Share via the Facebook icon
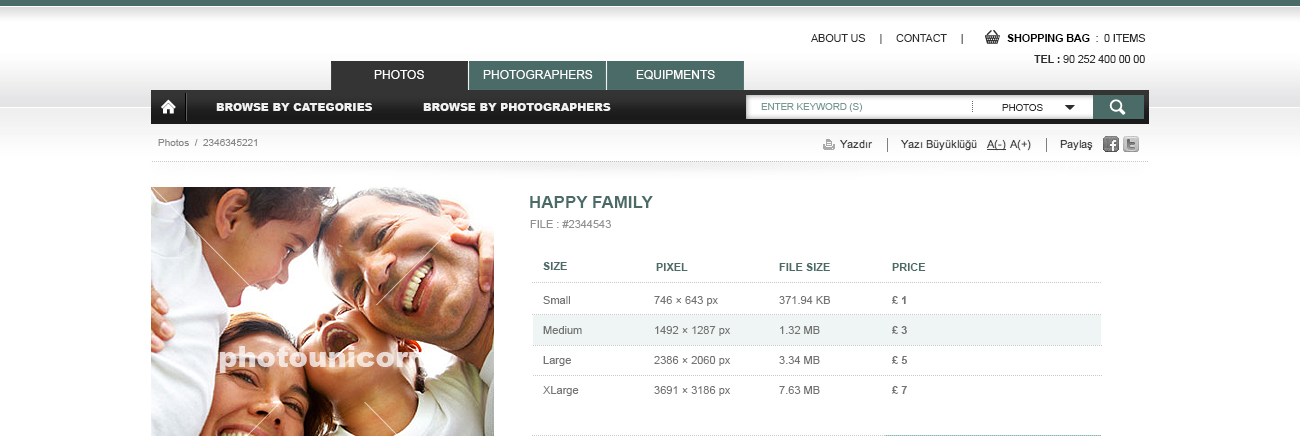The height and width of the screenshot is (436, 1300). click(x=1111, y=144)
